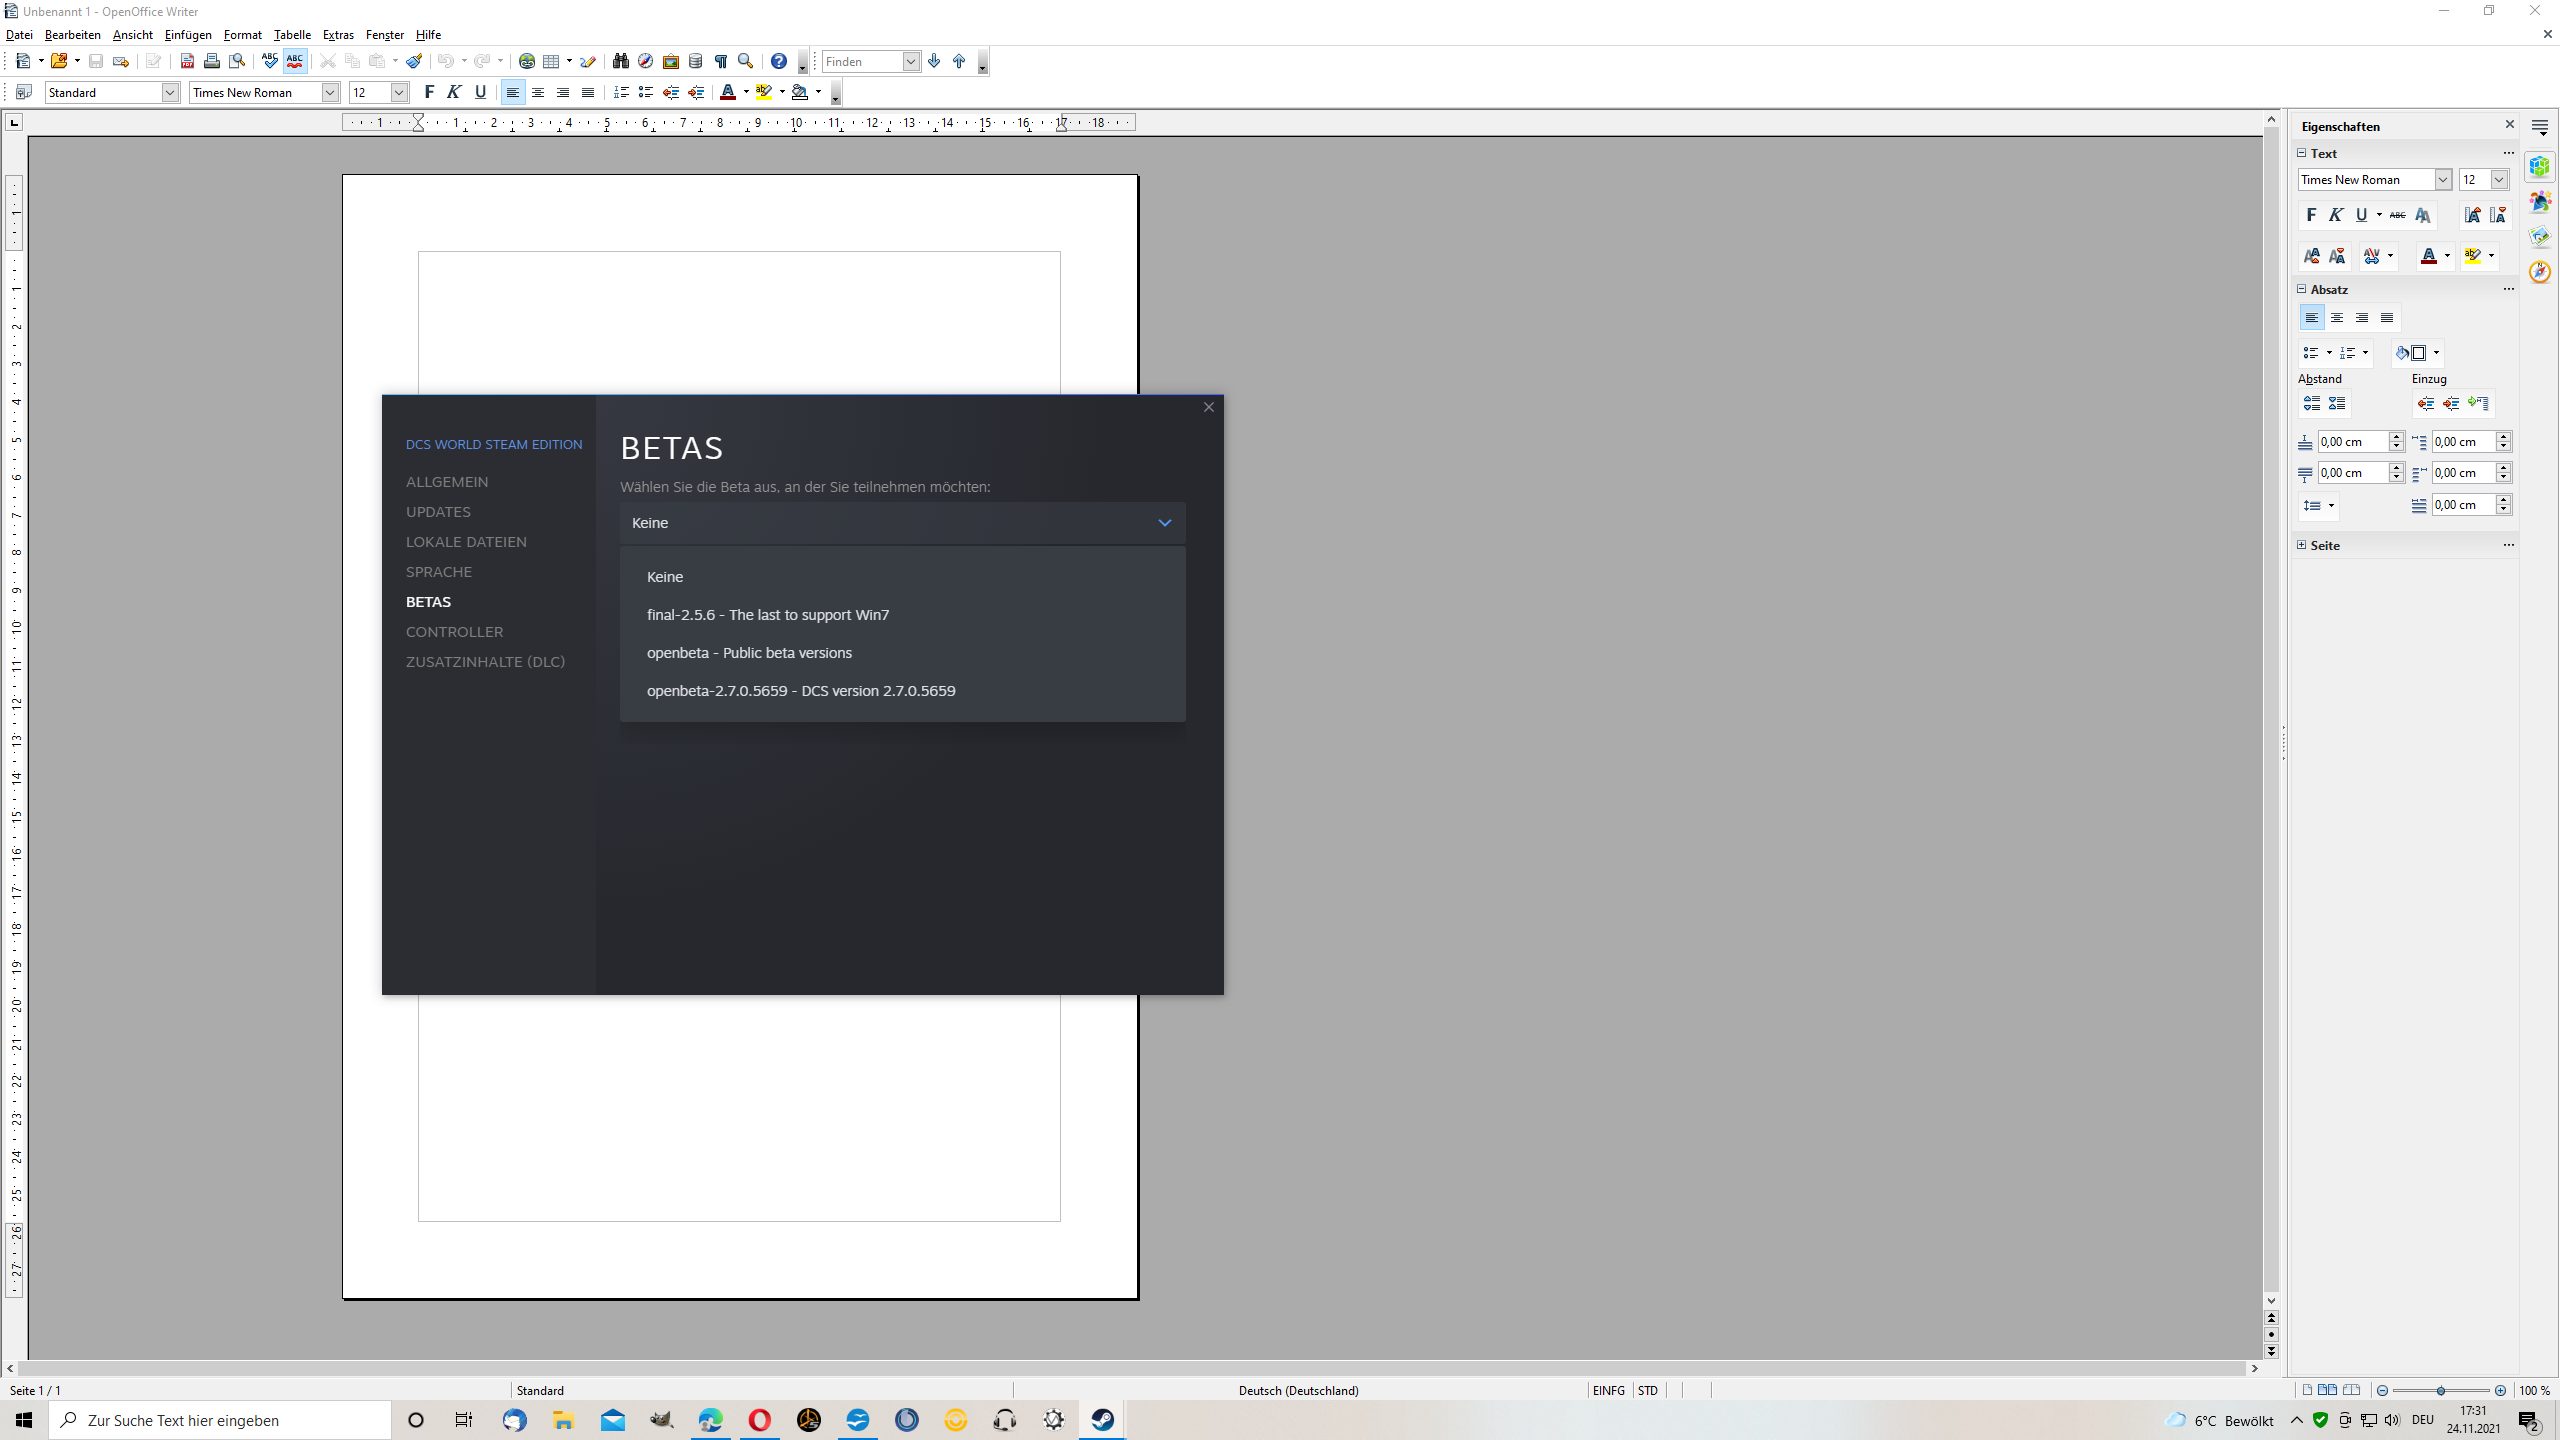Open paragraph style Standard dropdown

click(170, 92)
